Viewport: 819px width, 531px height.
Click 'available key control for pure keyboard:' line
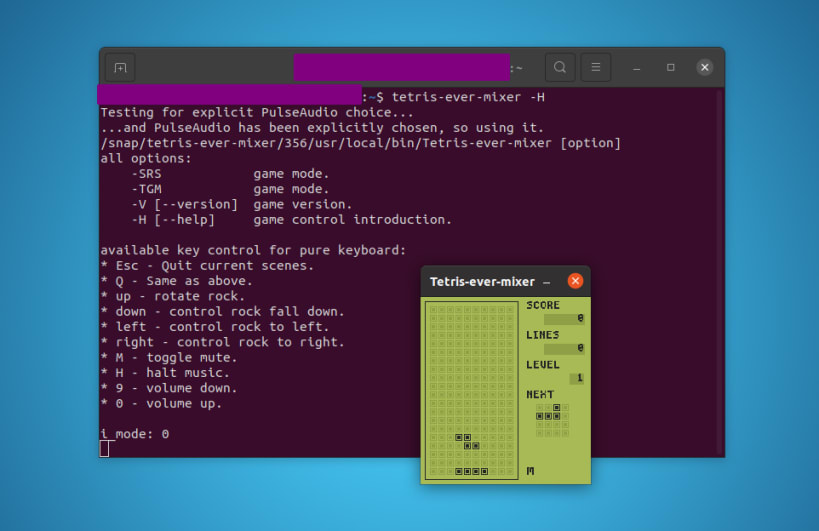(253, 251)
